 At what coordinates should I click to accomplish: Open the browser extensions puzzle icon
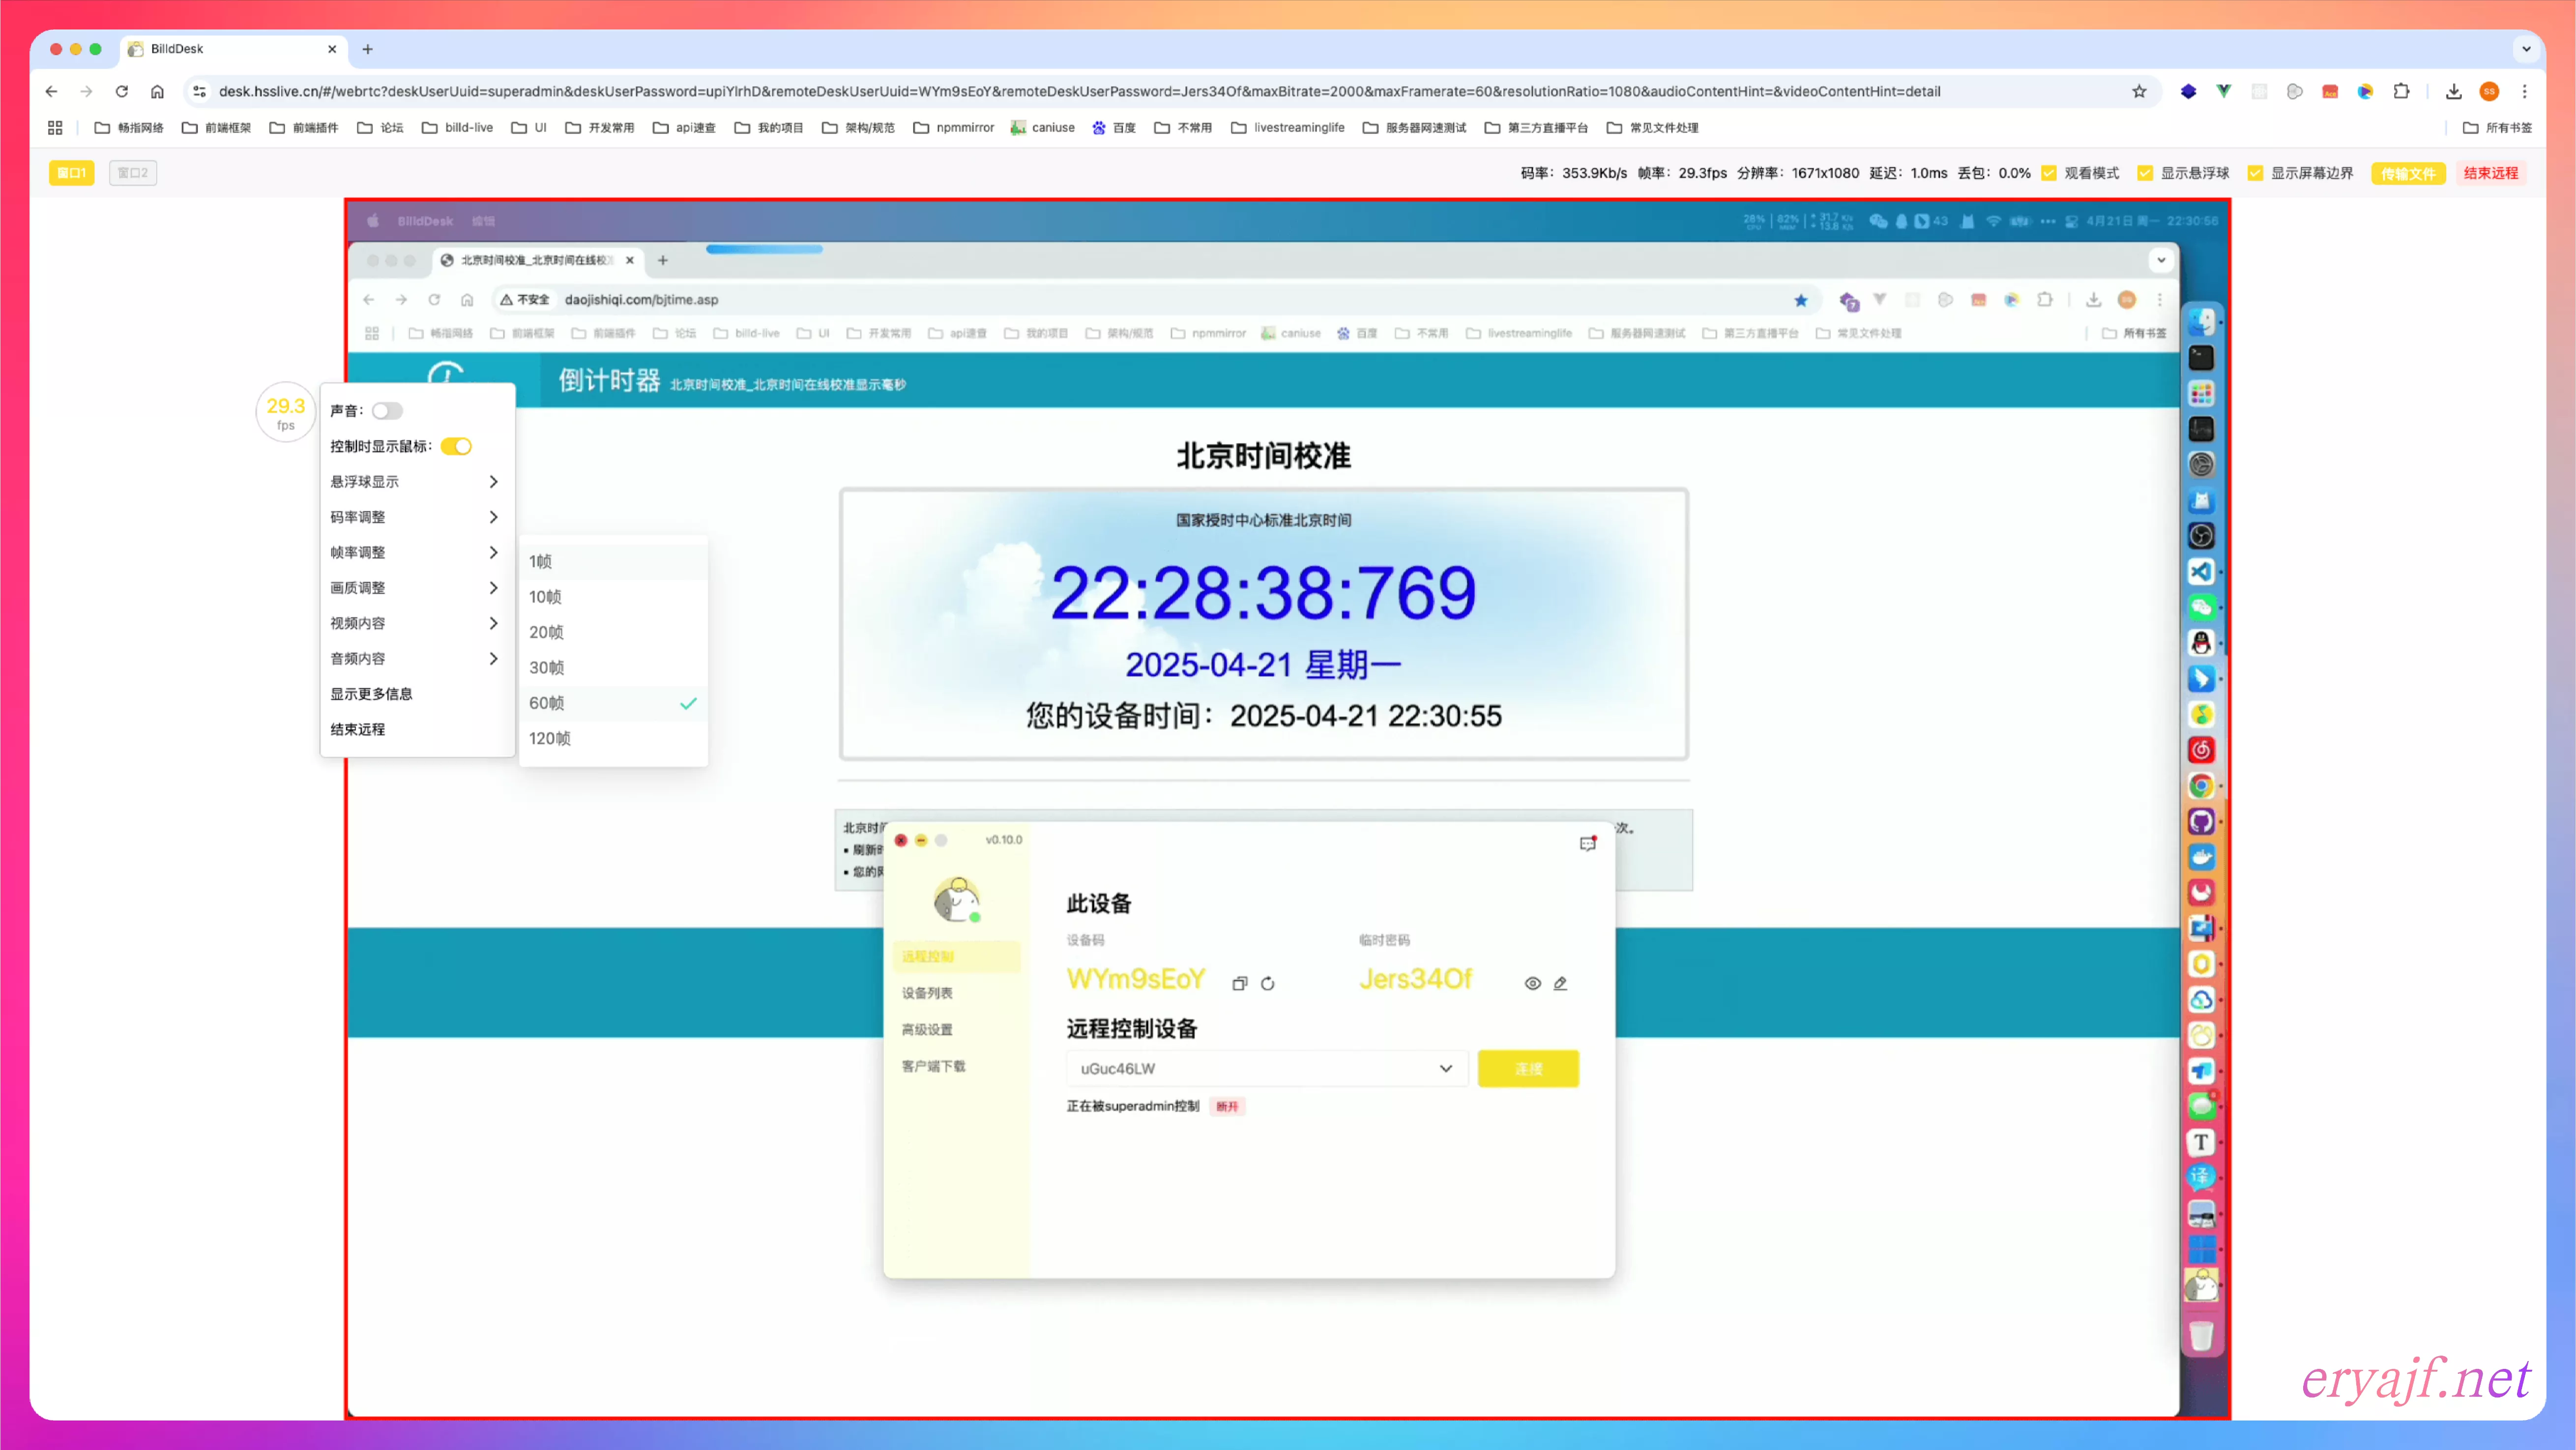2401,91
